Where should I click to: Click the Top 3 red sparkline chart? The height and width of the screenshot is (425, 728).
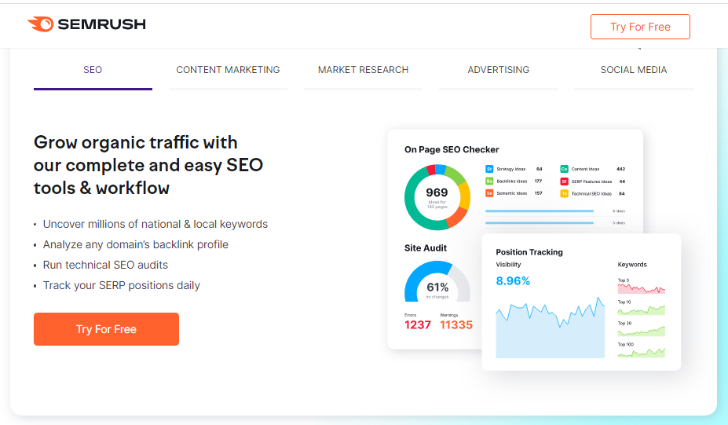641,288
